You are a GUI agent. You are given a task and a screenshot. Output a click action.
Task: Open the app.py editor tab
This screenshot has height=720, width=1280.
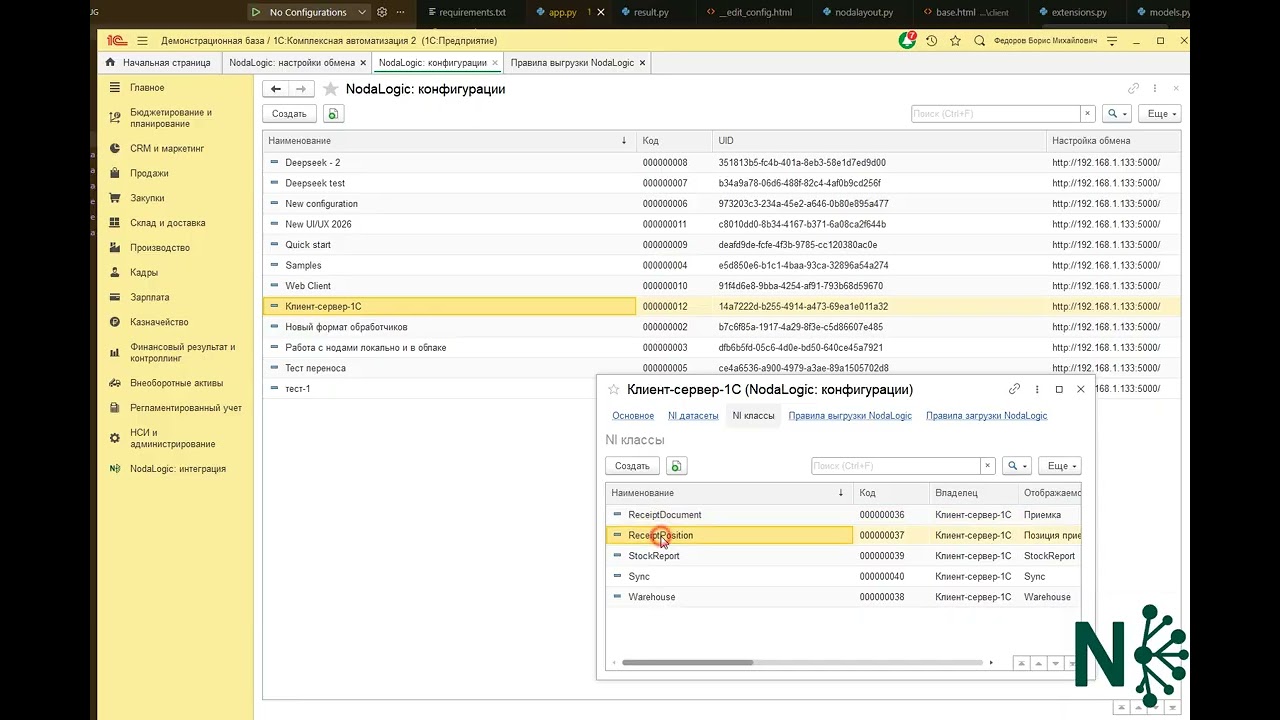pyautogui.click(x=563, y=12)
